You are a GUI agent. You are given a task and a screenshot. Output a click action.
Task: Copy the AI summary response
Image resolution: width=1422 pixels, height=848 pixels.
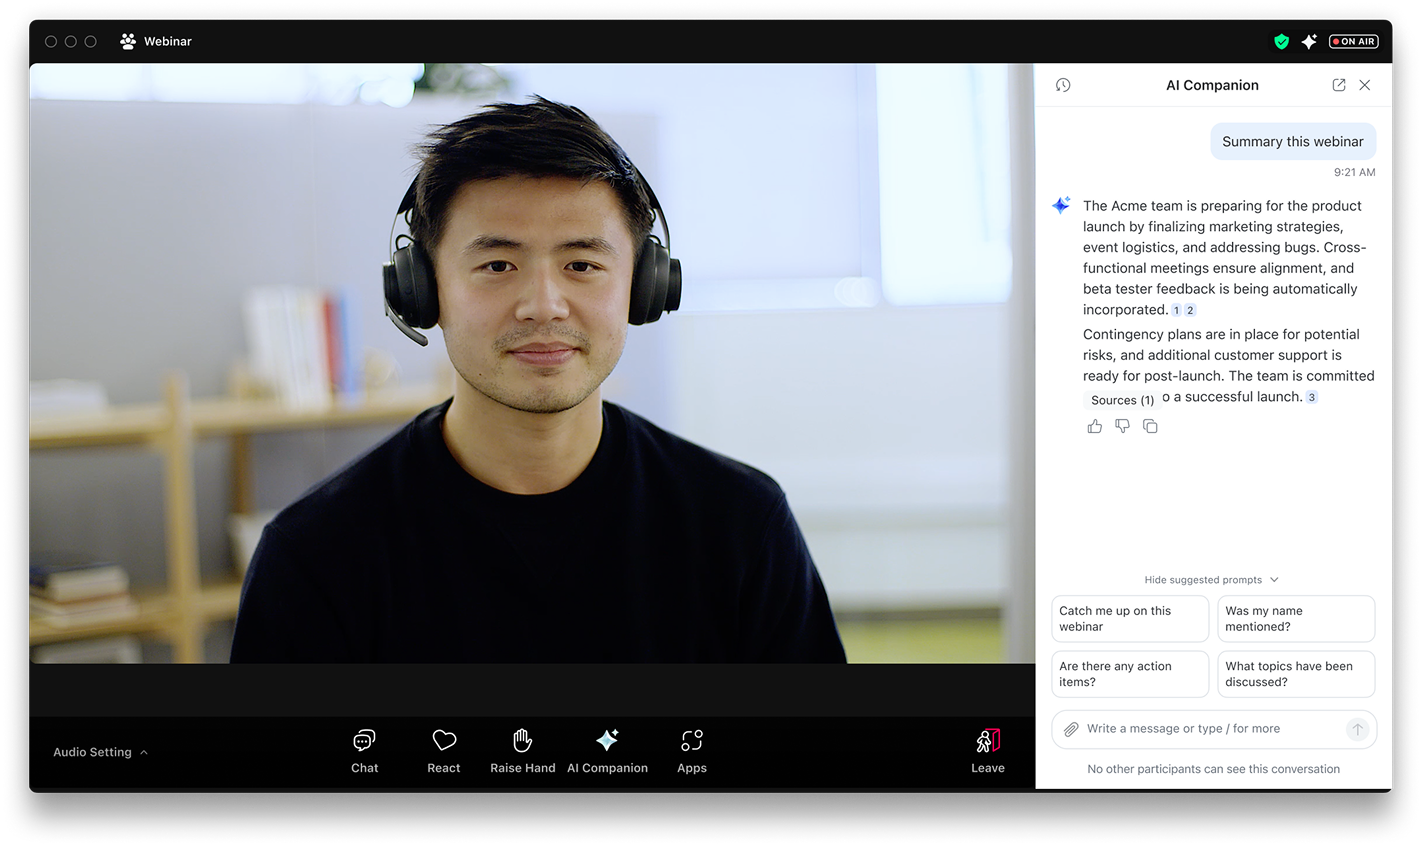(x=1151, y=427)
